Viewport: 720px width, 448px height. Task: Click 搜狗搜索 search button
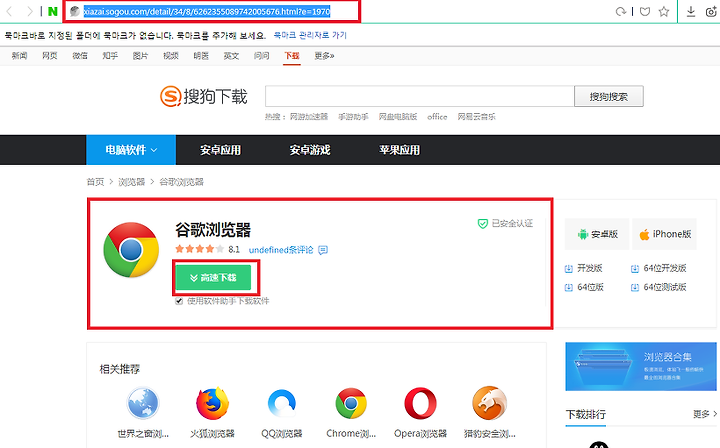click(x=609, y=96)
